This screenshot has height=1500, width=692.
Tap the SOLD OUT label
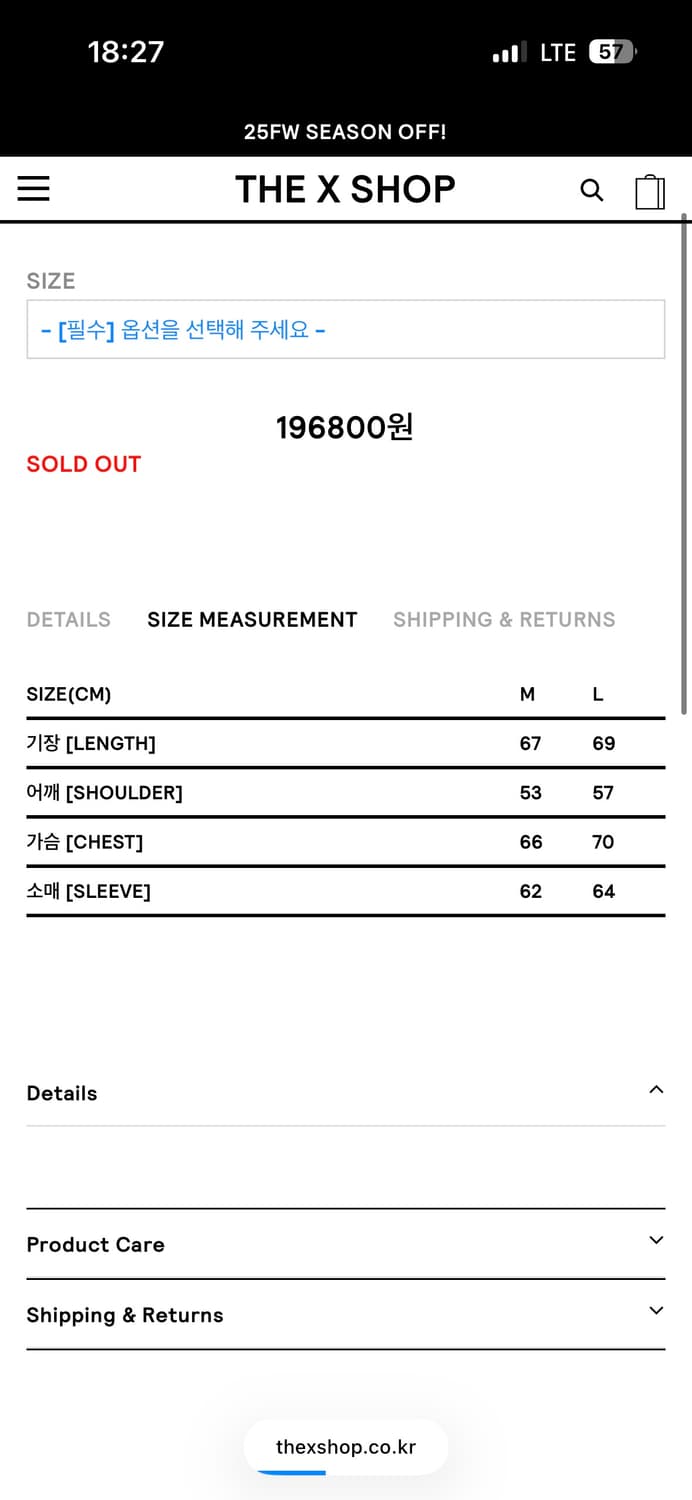[84, 464]
